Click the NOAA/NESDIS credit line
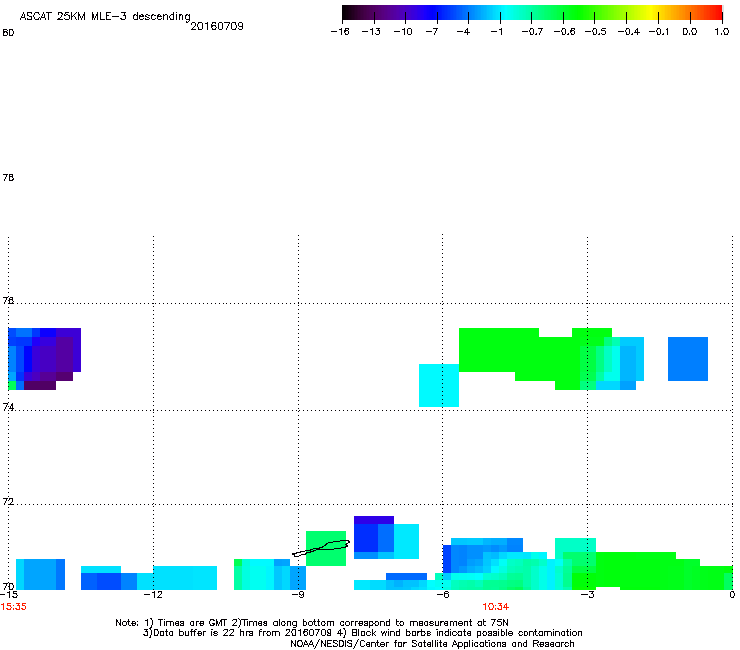This screenshot has height=650, width=740. coord(432,644)
